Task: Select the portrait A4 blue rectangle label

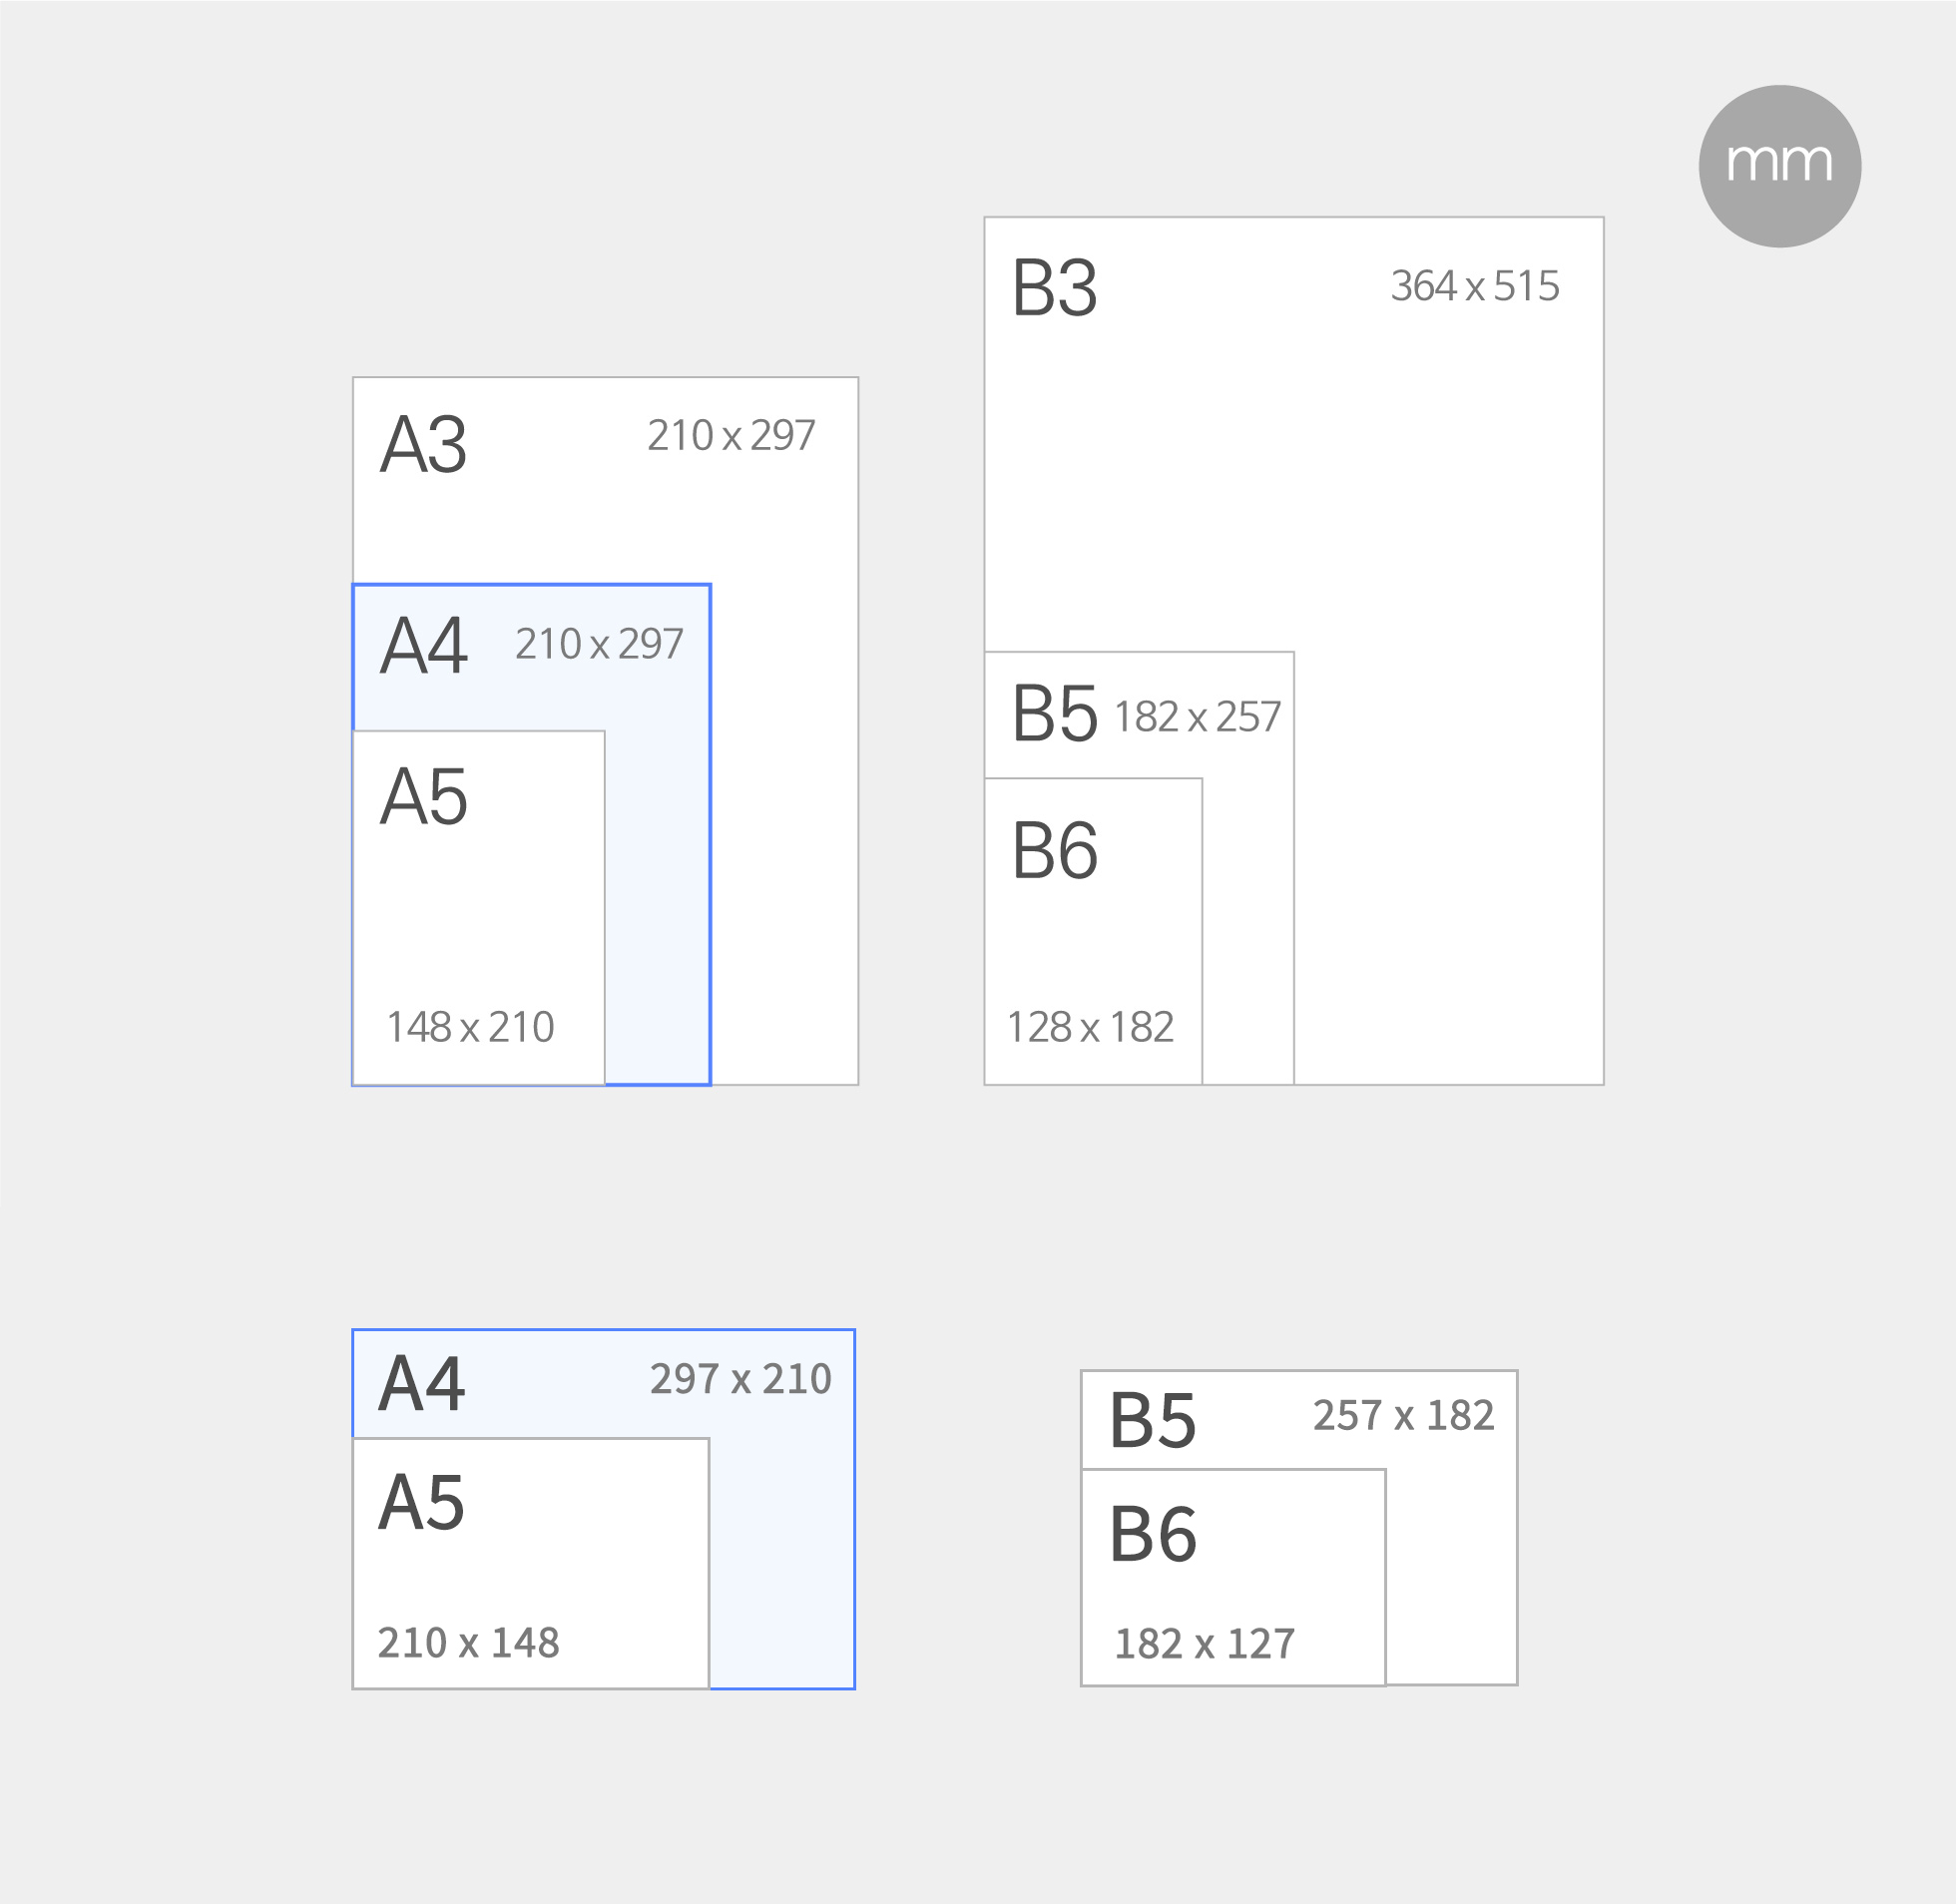Action: tap(423, 647)
